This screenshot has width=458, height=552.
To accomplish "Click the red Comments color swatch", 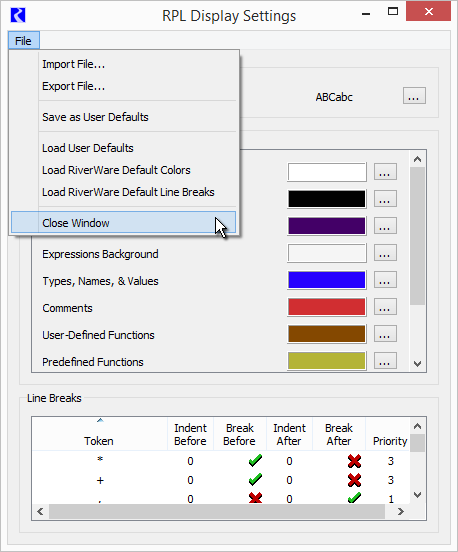I will [x=327, y=307].
